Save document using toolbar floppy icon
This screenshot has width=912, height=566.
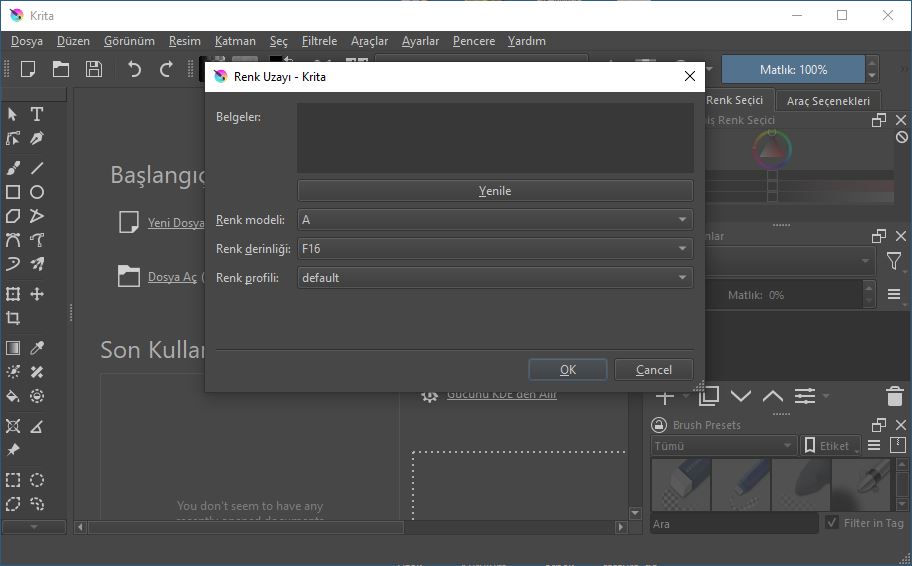click(x=94, y=69)
